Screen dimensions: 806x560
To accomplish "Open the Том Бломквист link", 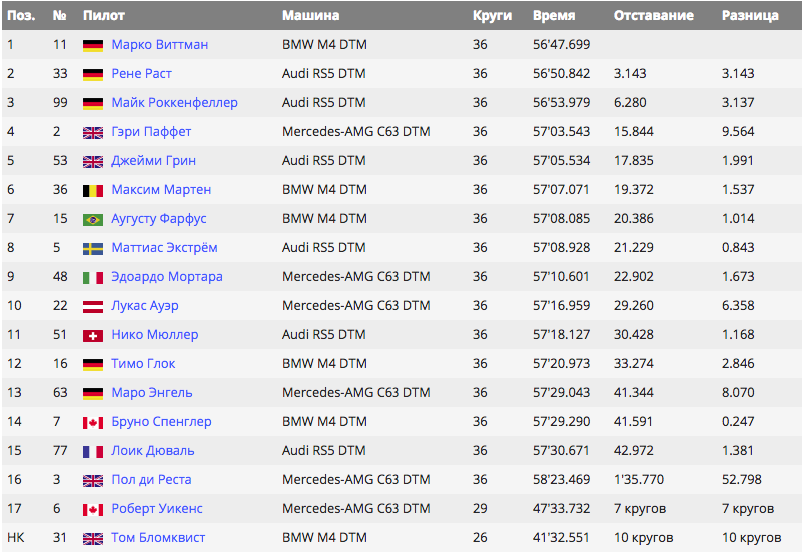I will (158, 538).
